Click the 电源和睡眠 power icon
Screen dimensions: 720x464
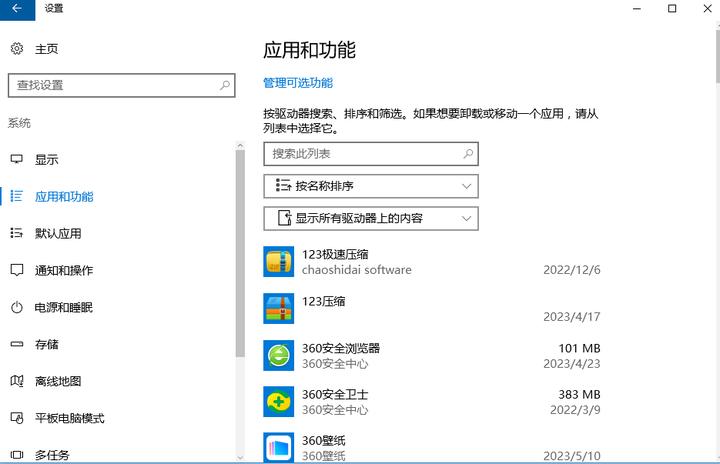click(x=17, y=307)
